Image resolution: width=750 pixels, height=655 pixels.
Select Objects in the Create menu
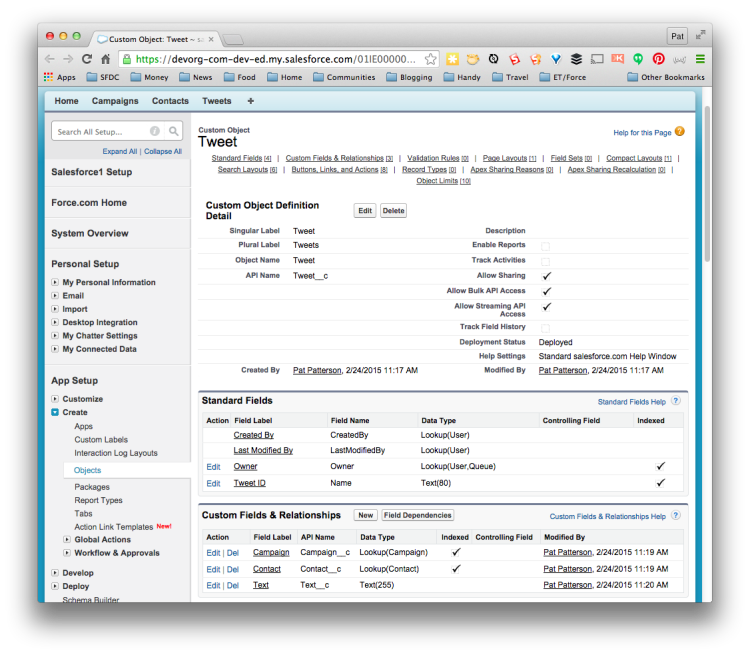pyautogui.click(x=88, y=470)
